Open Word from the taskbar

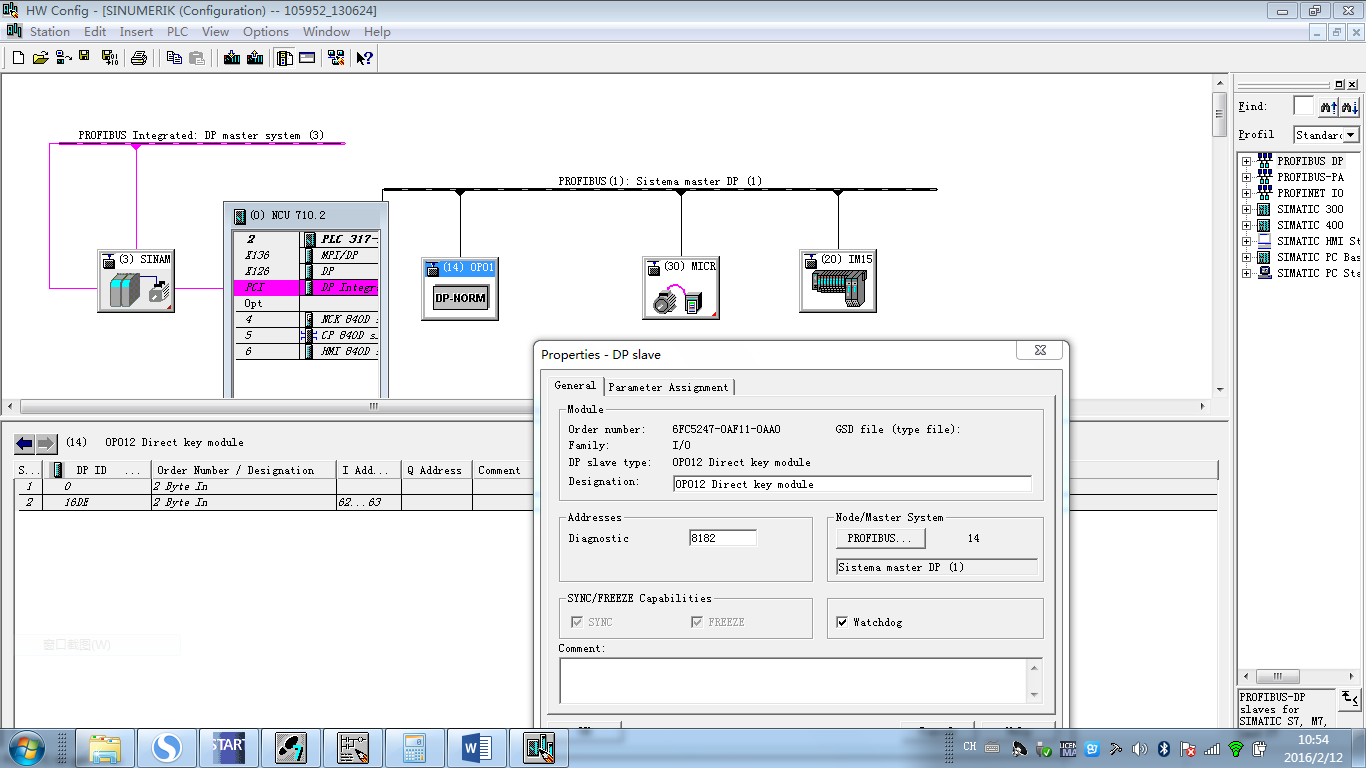tap(476, 747)
